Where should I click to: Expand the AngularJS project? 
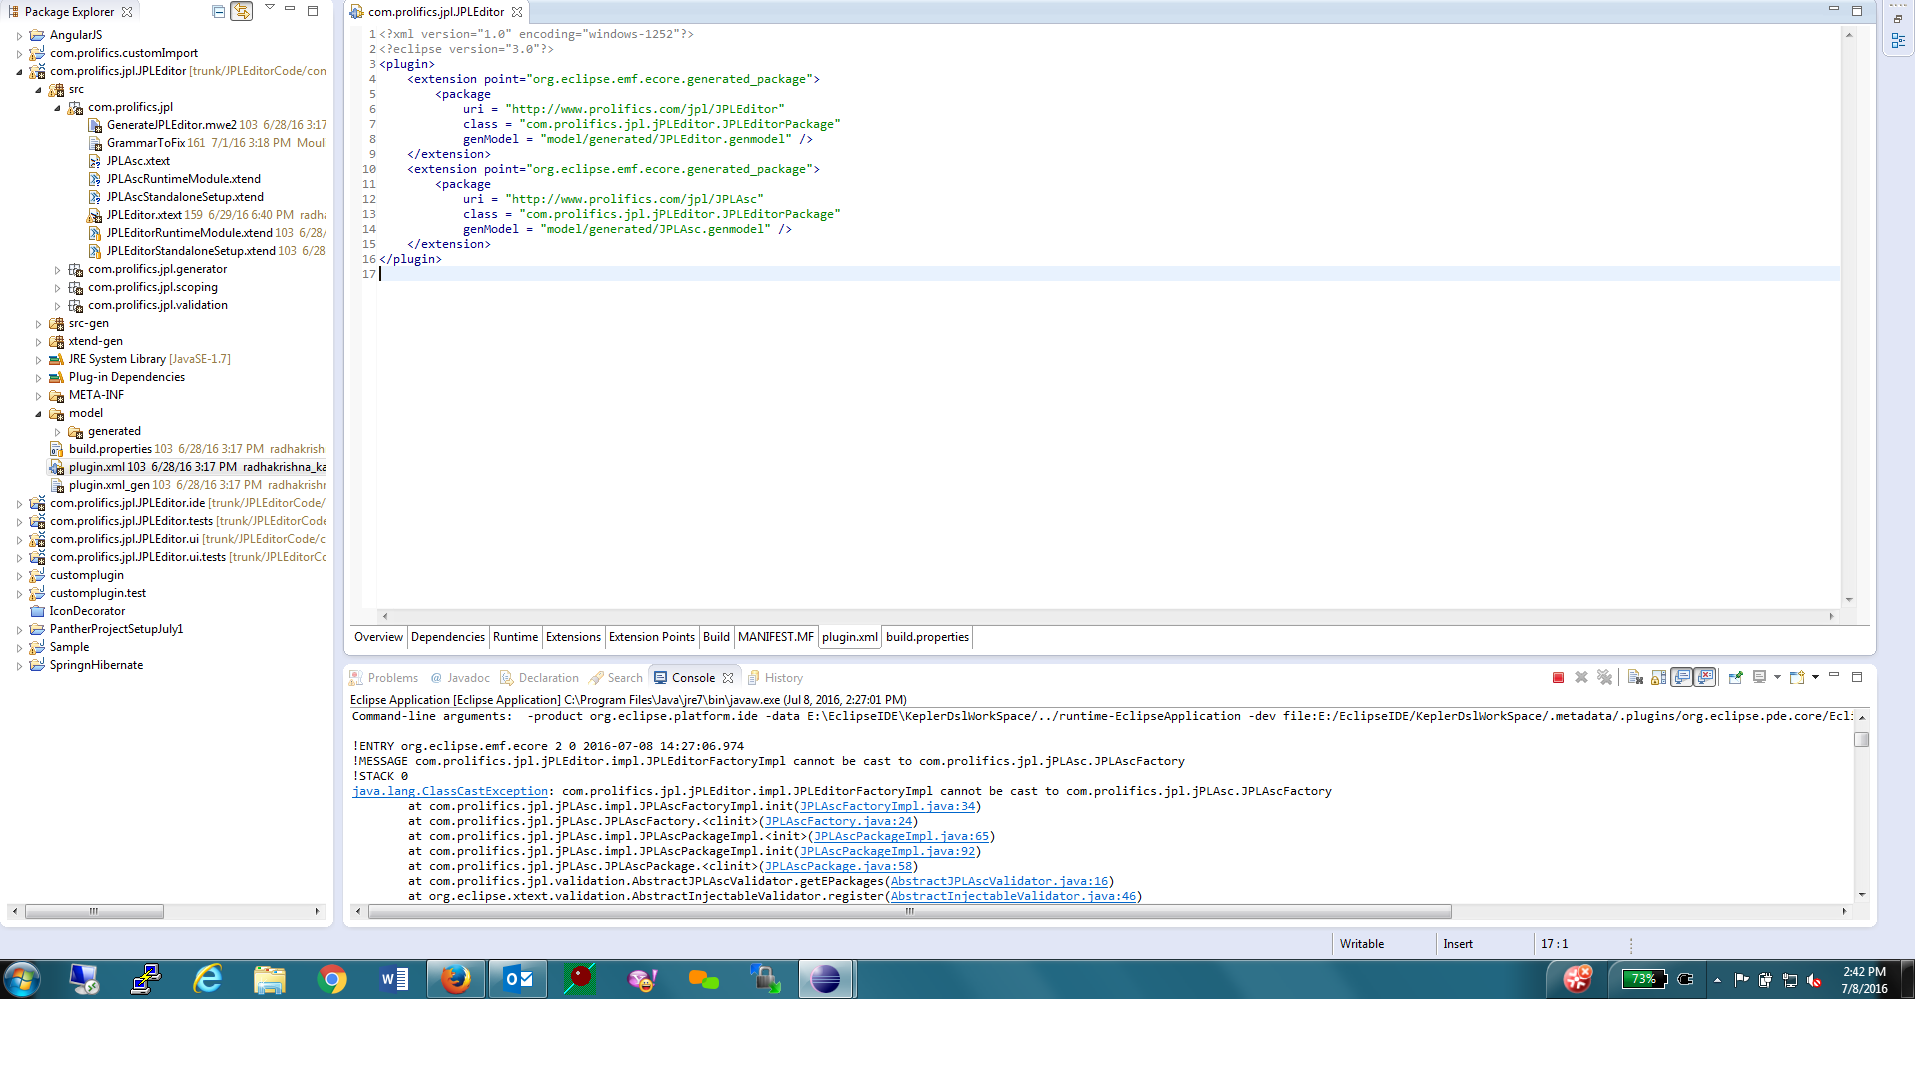click(x=19, y=35)
